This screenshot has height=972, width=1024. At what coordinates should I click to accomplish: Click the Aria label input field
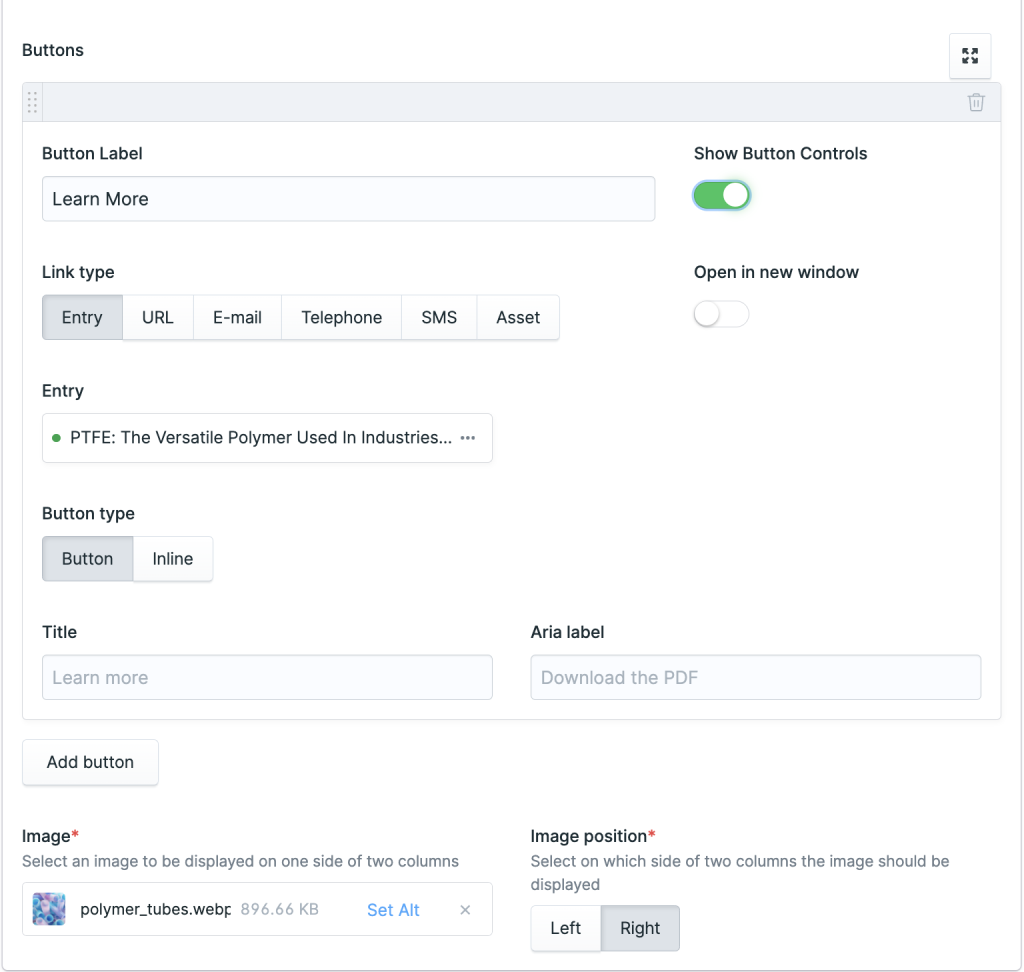755,677
